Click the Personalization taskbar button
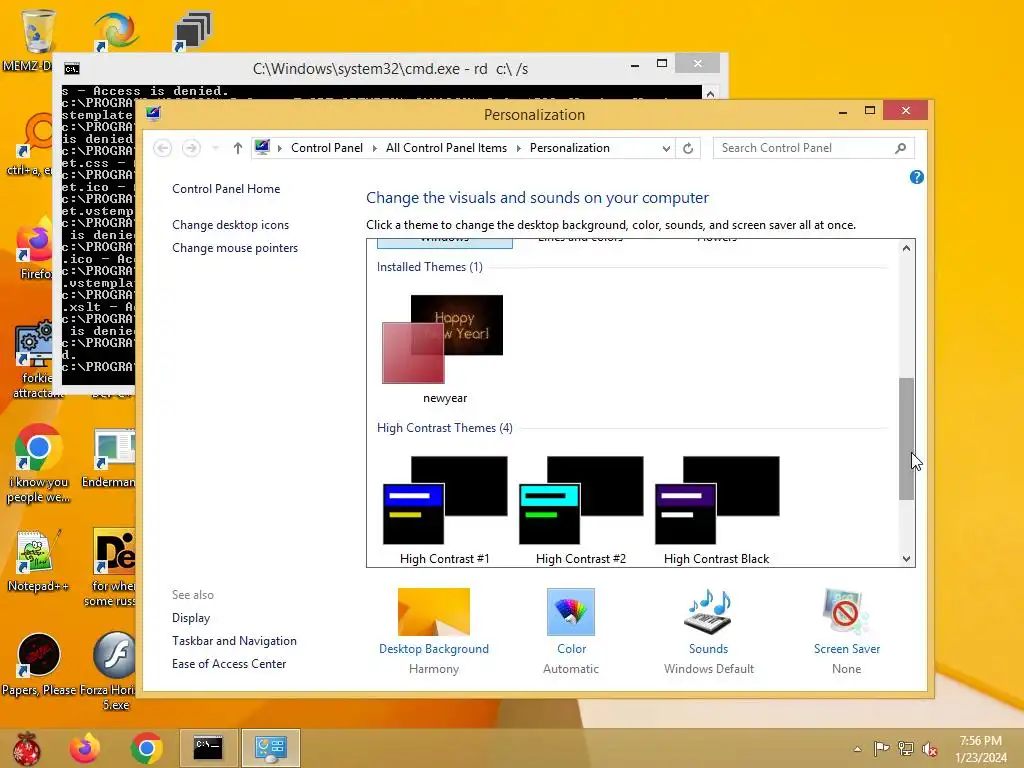This screenshot has width=1024, height=768. [270, 748]
